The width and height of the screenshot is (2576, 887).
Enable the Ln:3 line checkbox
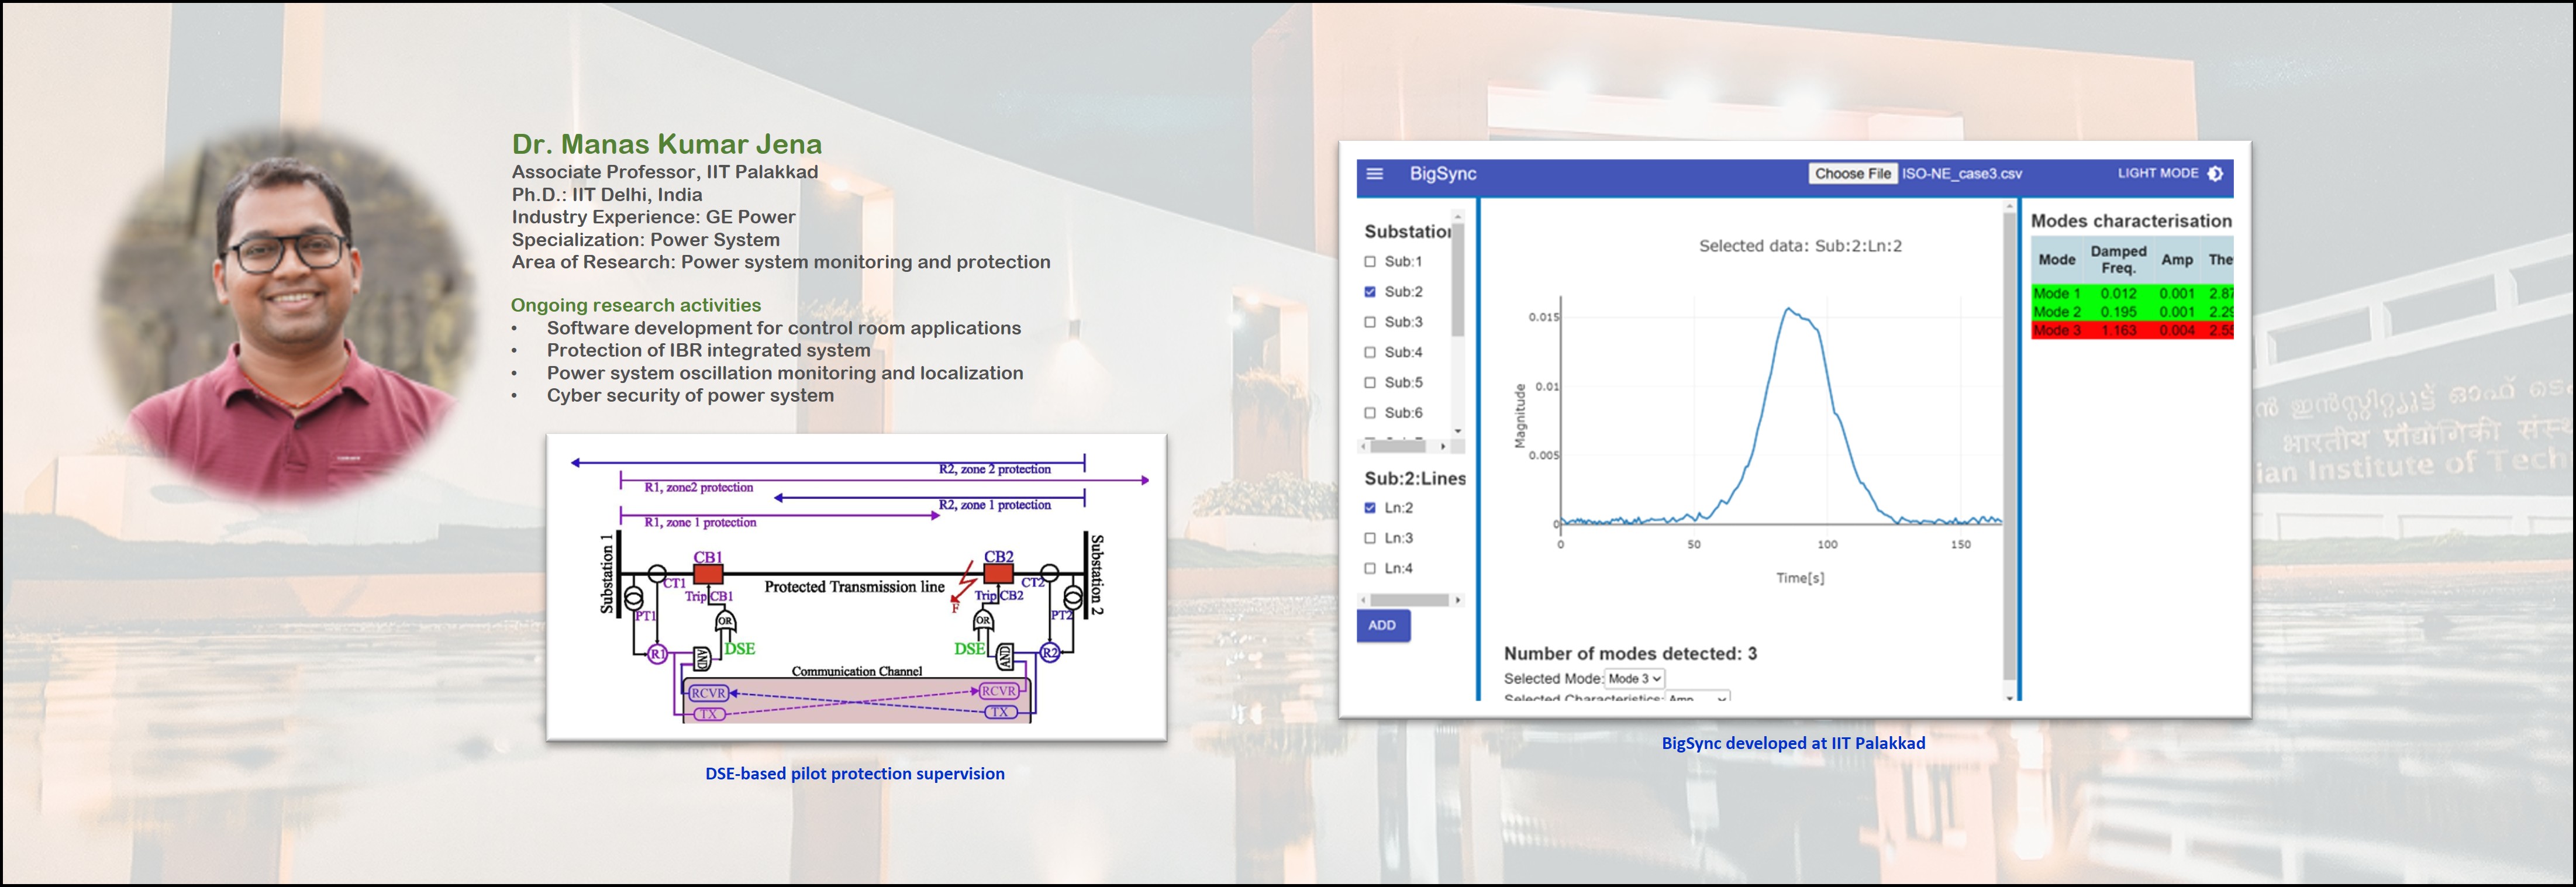pyautogui.click(x=1370, y=538)
